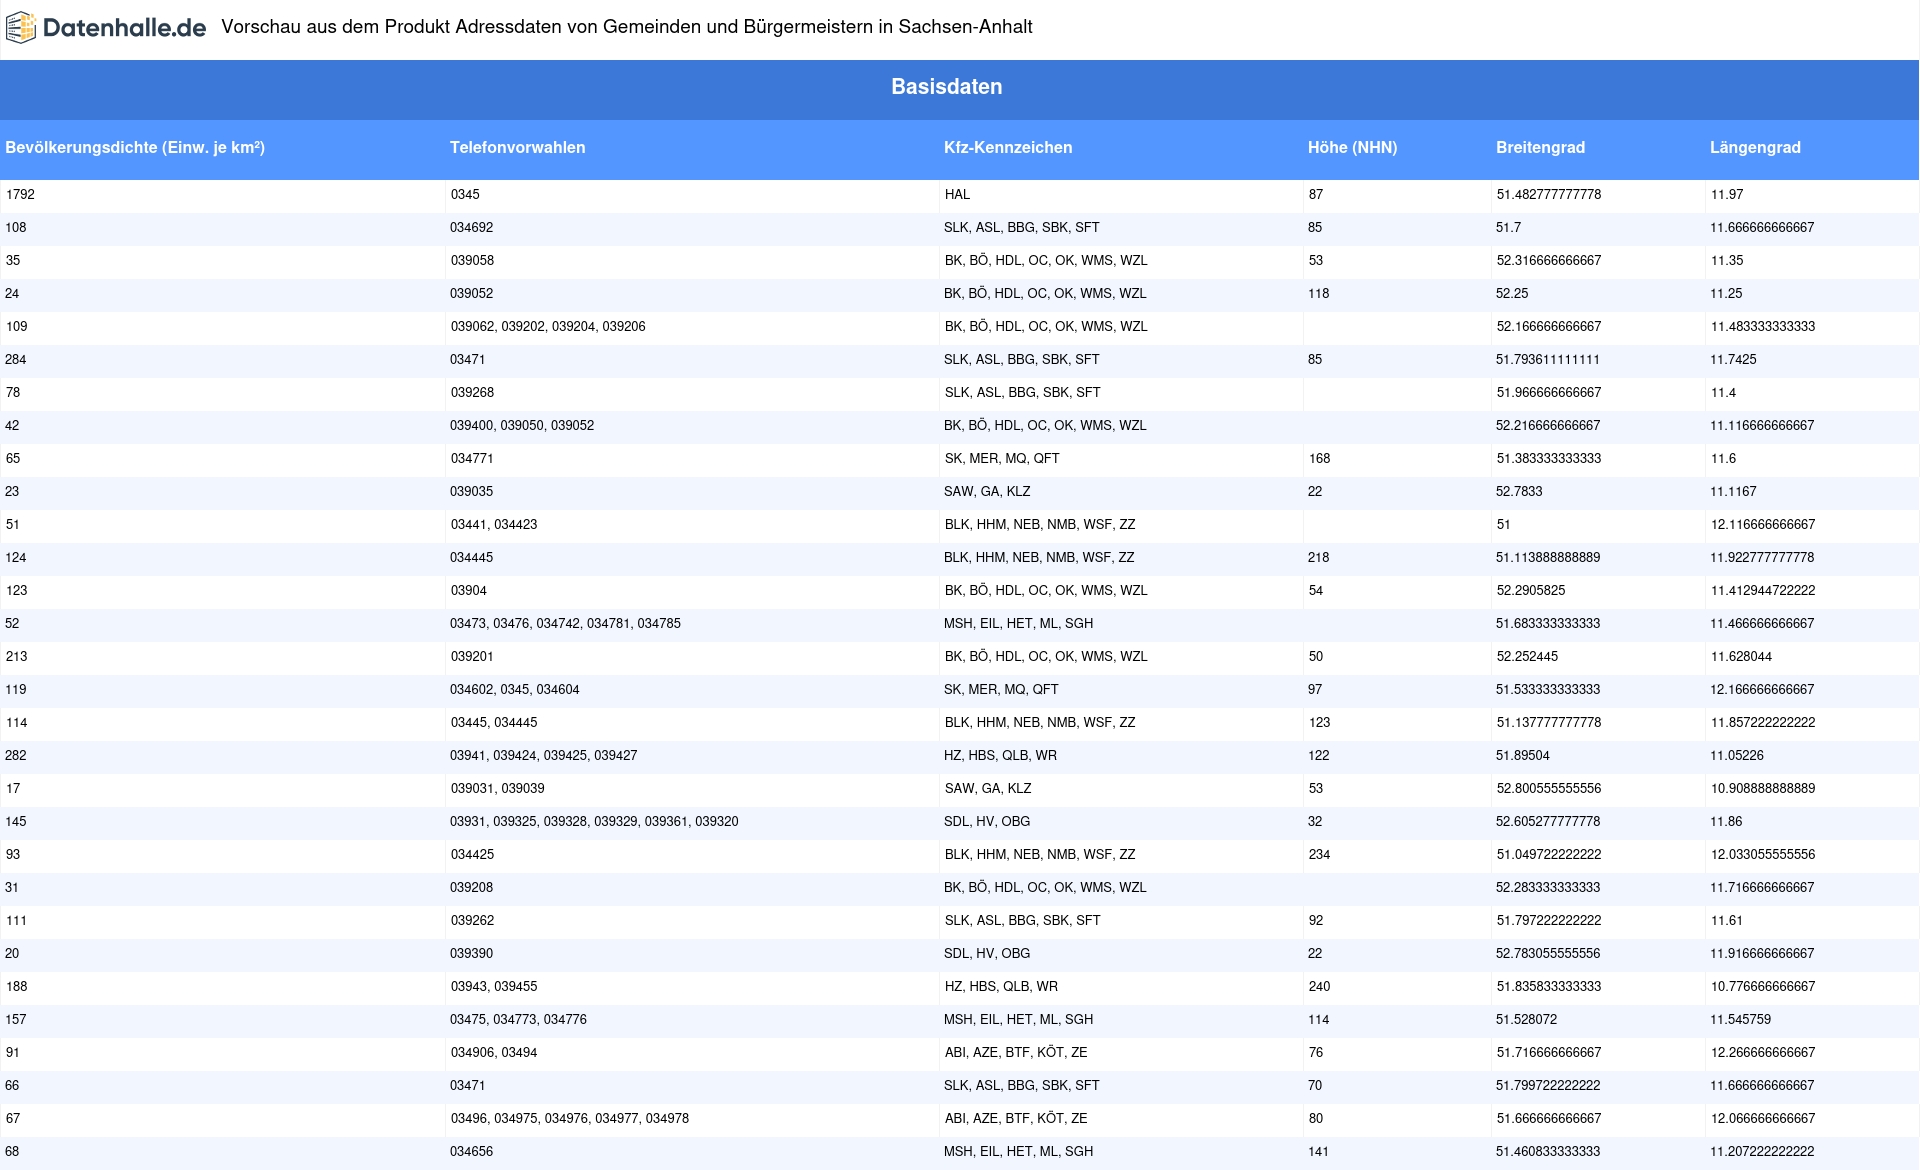
Task: Click the Basisdaten section header
Action: (947, 87)
